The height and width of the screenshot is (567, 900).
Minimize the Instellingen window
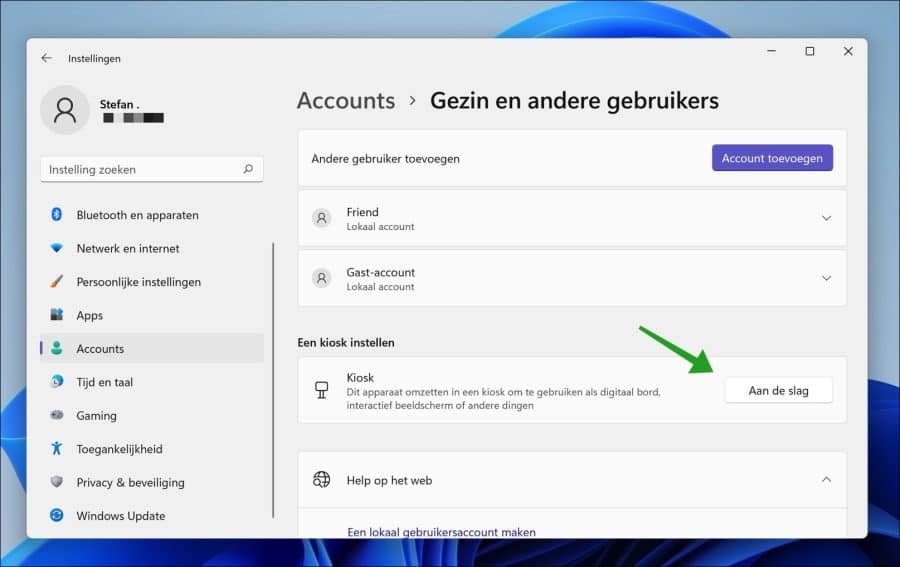click(771, 51)
